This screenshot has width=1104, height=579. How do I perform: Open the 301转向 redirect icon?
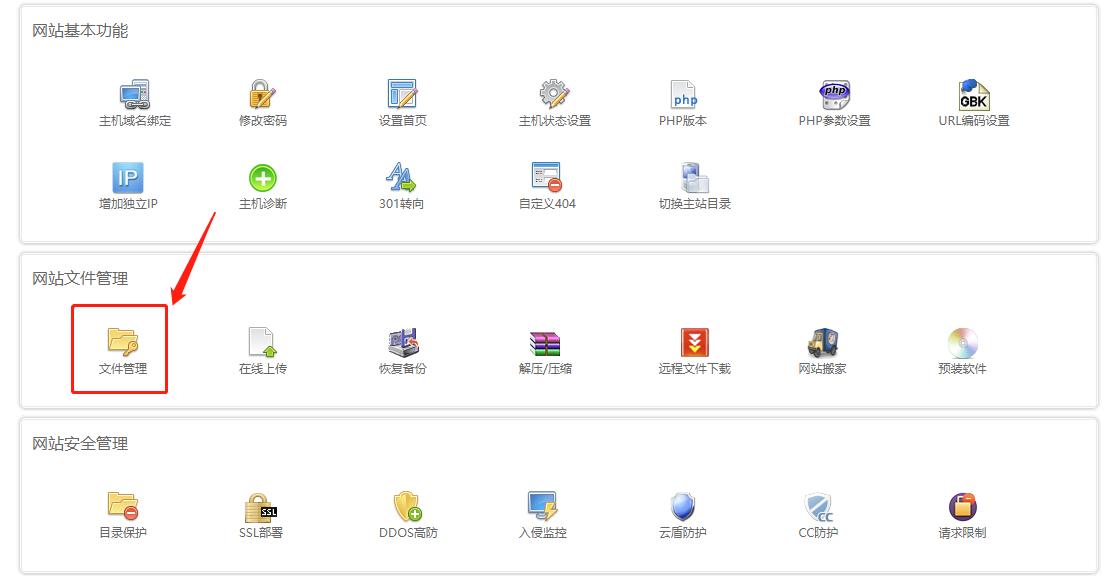click(402, 178)
